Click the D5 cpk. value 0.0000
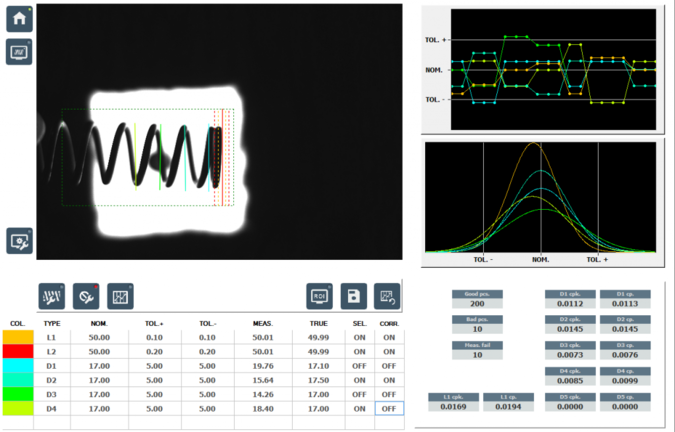Image resolution: width=675 pixels, height=432 pixels. (570, 407)
